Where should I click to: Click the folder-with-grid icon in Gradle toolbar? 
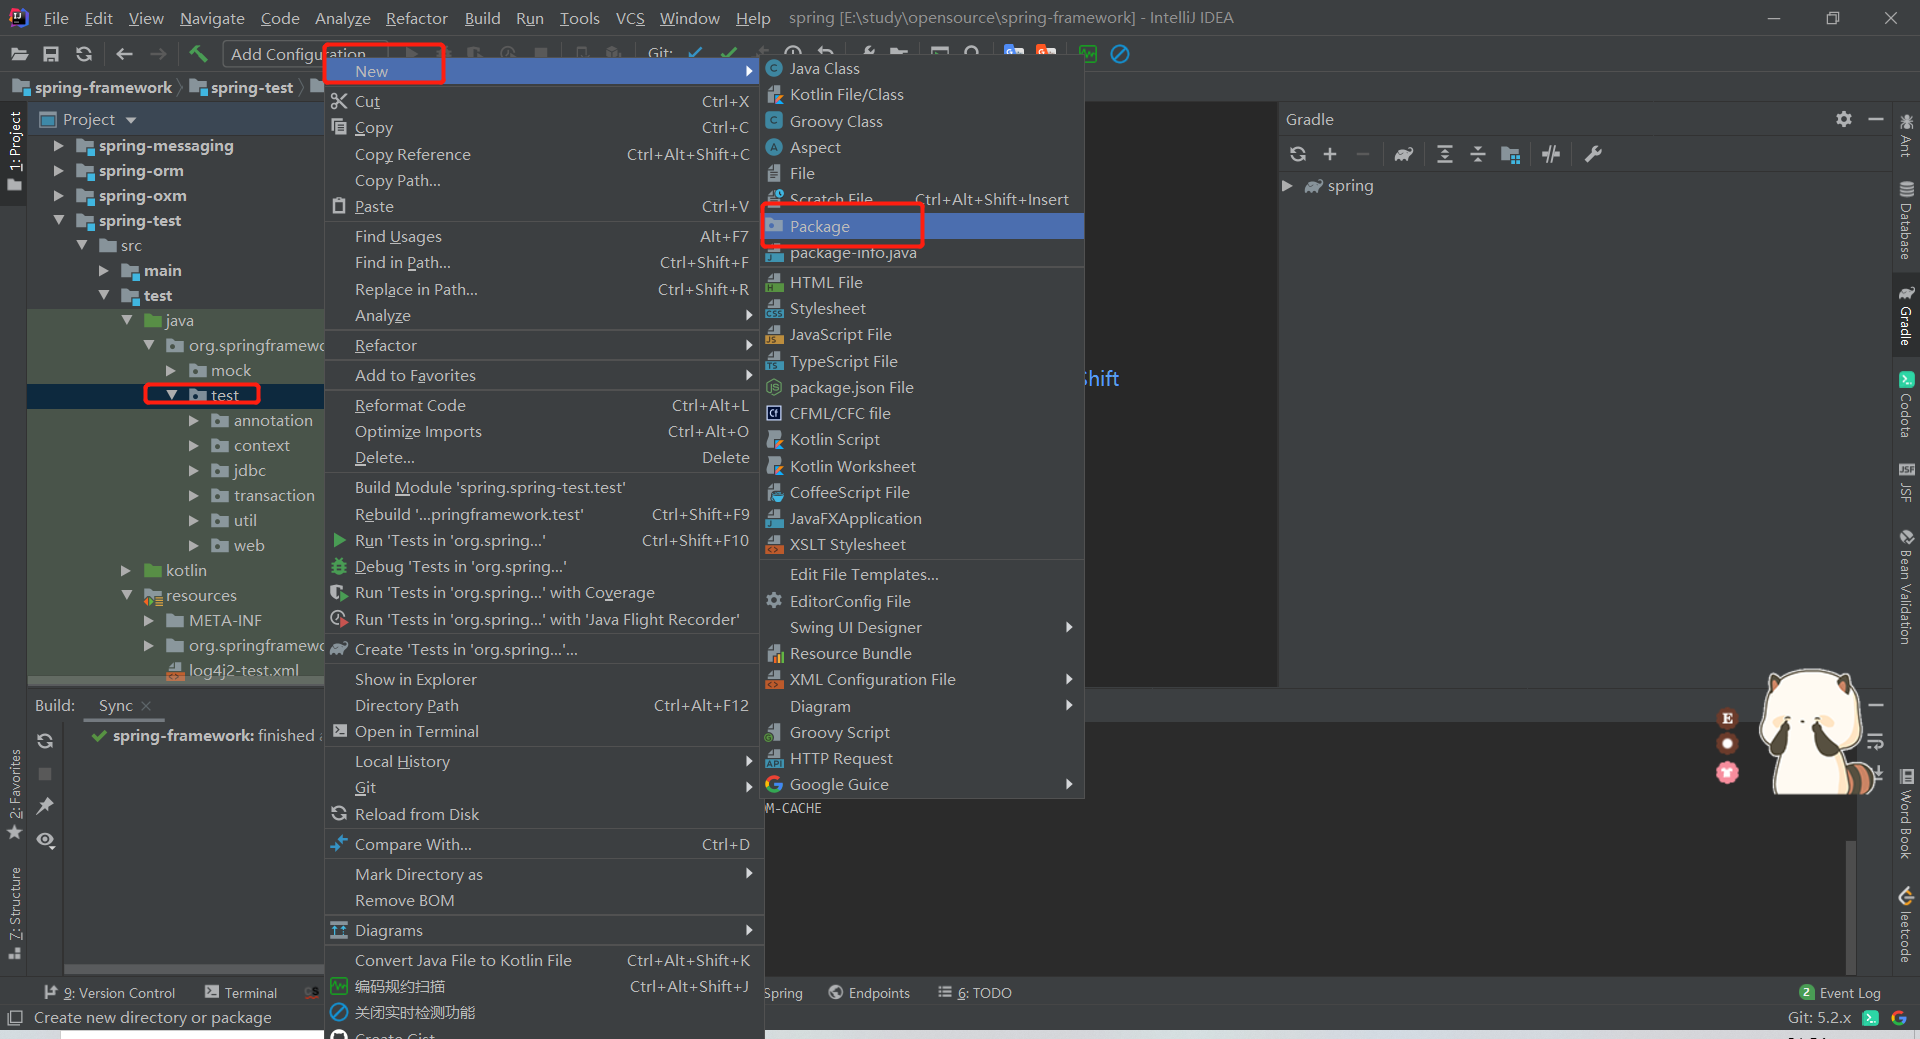1511,154
